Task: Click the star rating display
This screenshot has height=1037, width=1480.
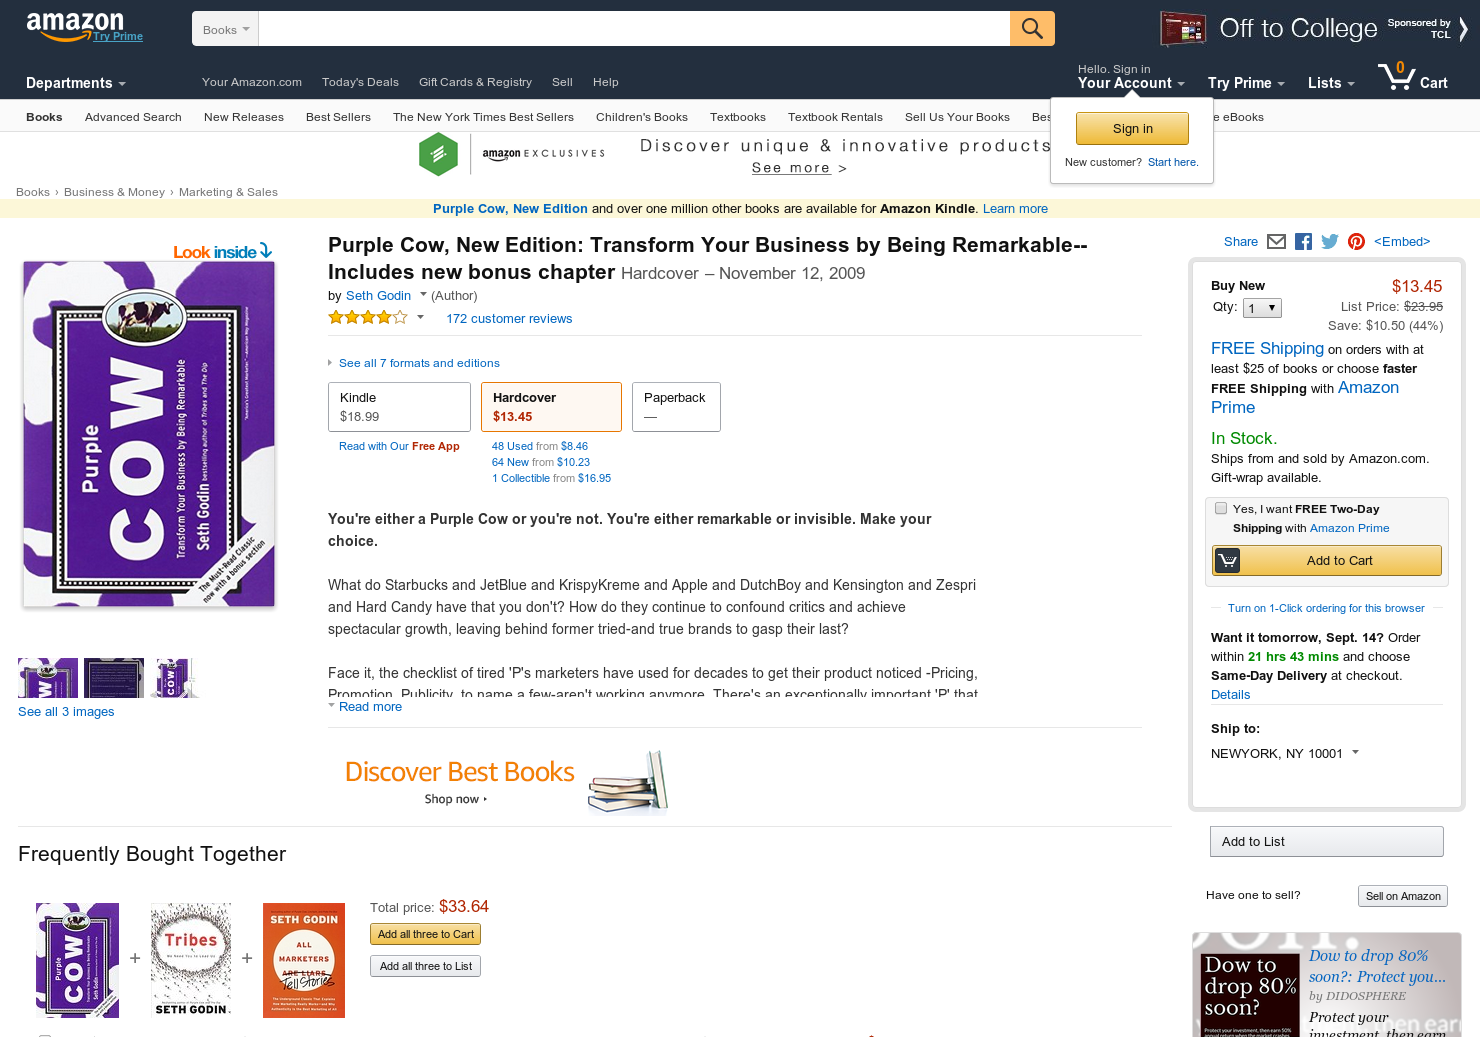Action: coord(368,318)
